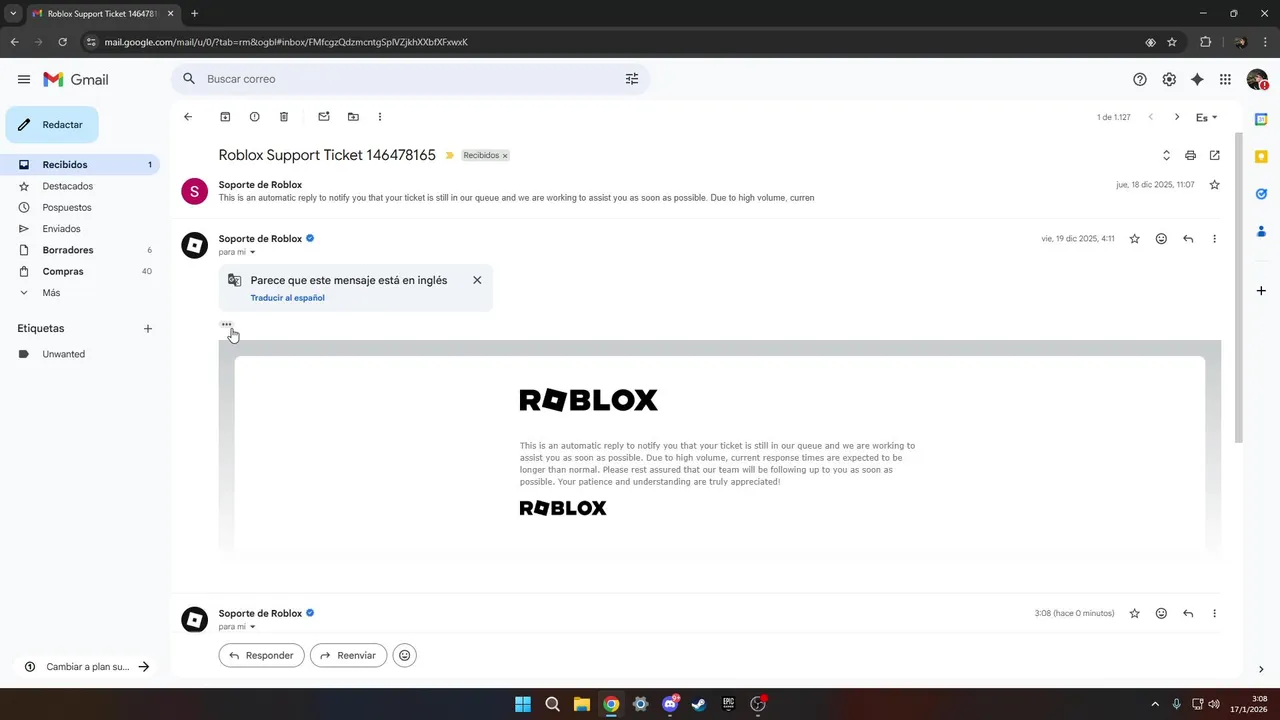Show hidden system tray icons
The height and width of the screenshot is (720, 1280).
[x=1155, y=704]
